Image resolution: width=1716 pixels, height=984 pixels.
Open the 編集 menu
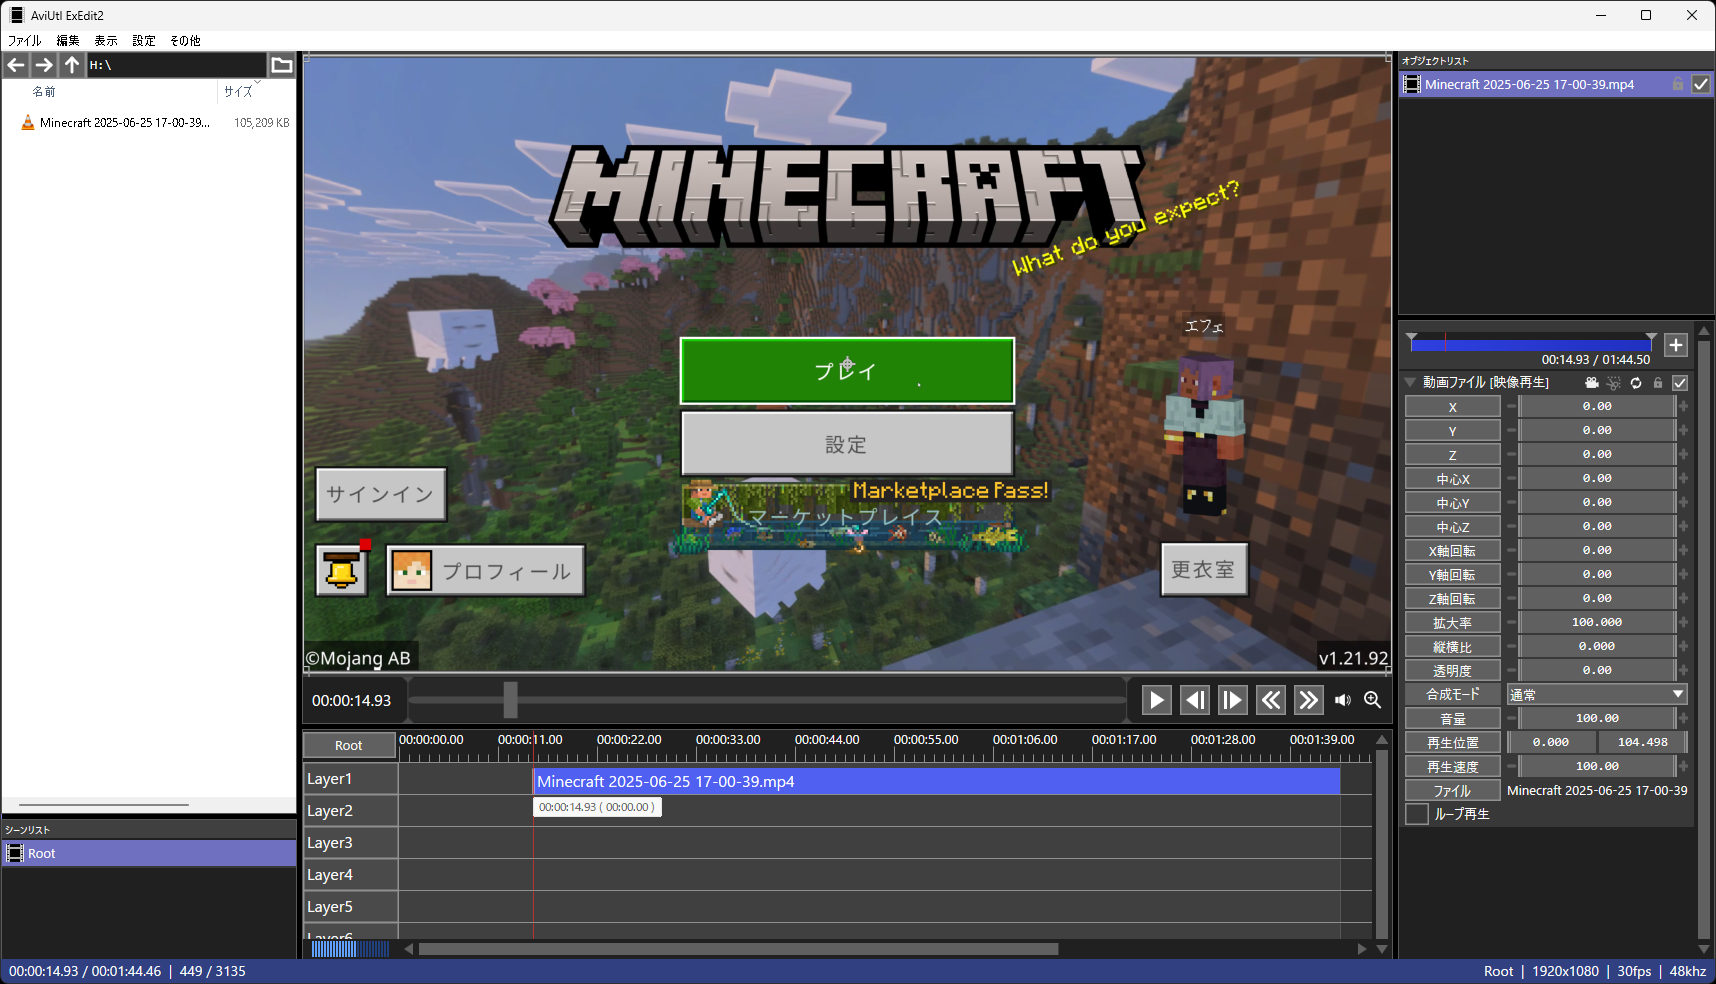pos(68,41)
